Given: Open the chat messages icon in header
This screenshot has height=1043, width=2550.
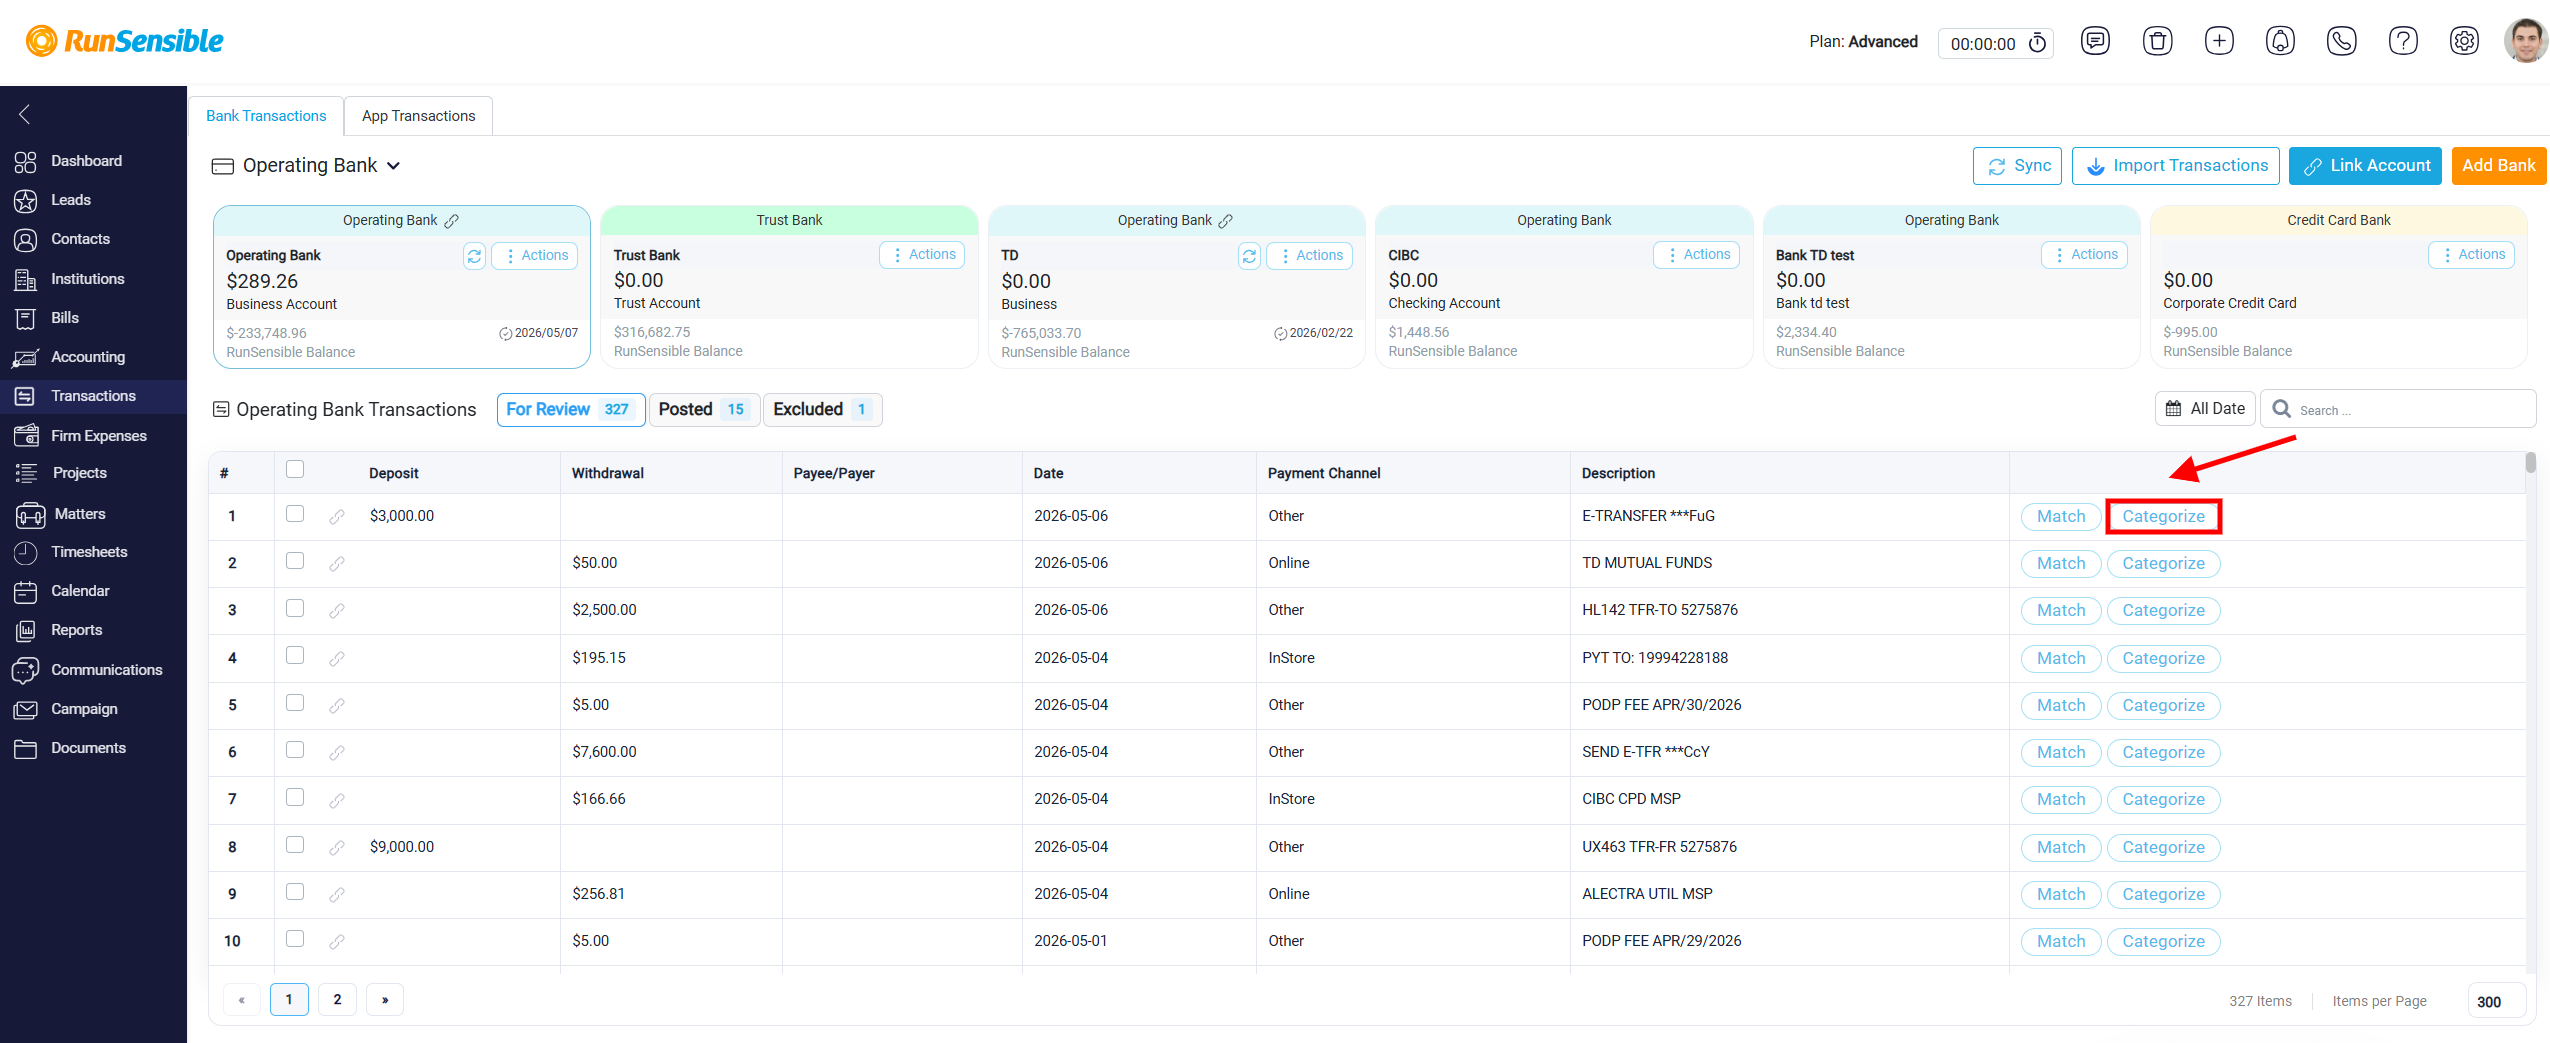Looking at the screenshot, I should point(2095,41).
